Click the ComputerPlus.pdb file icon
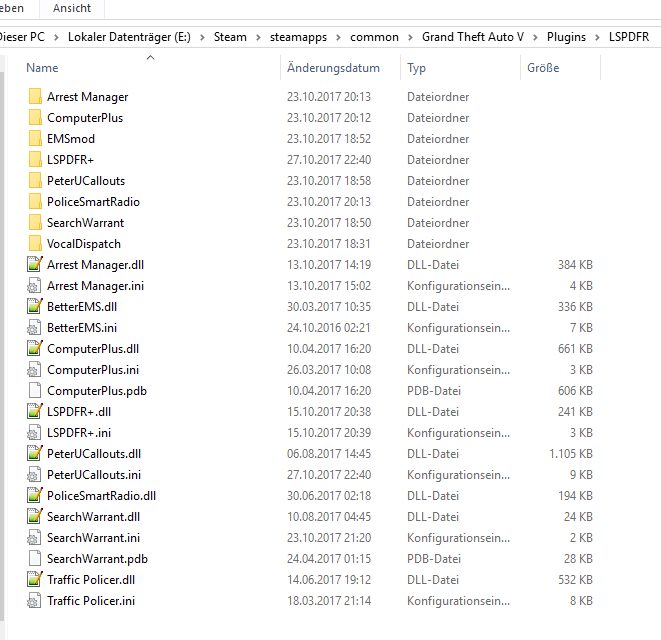This screenshot has width=661, height=640. (x=35, y=390)
